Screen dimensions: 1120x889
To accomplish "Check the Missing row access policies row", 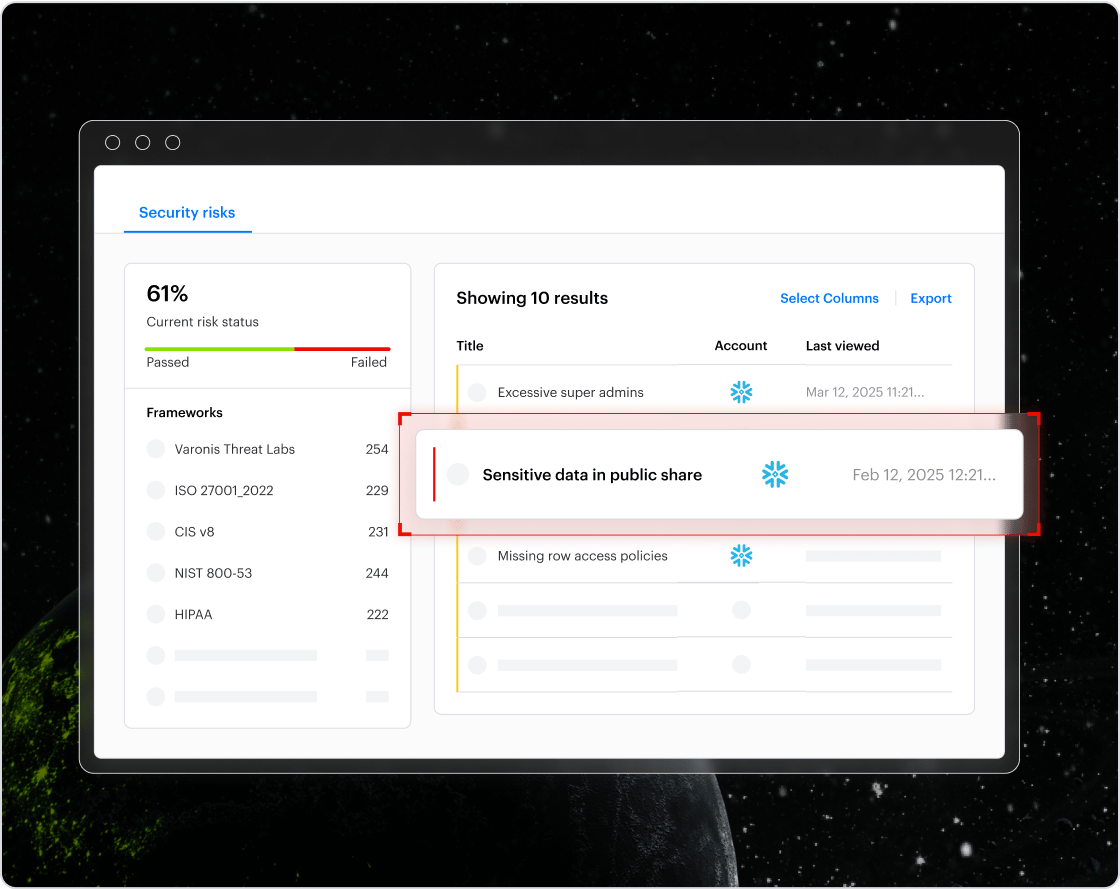I will click(x=477, y=555).
